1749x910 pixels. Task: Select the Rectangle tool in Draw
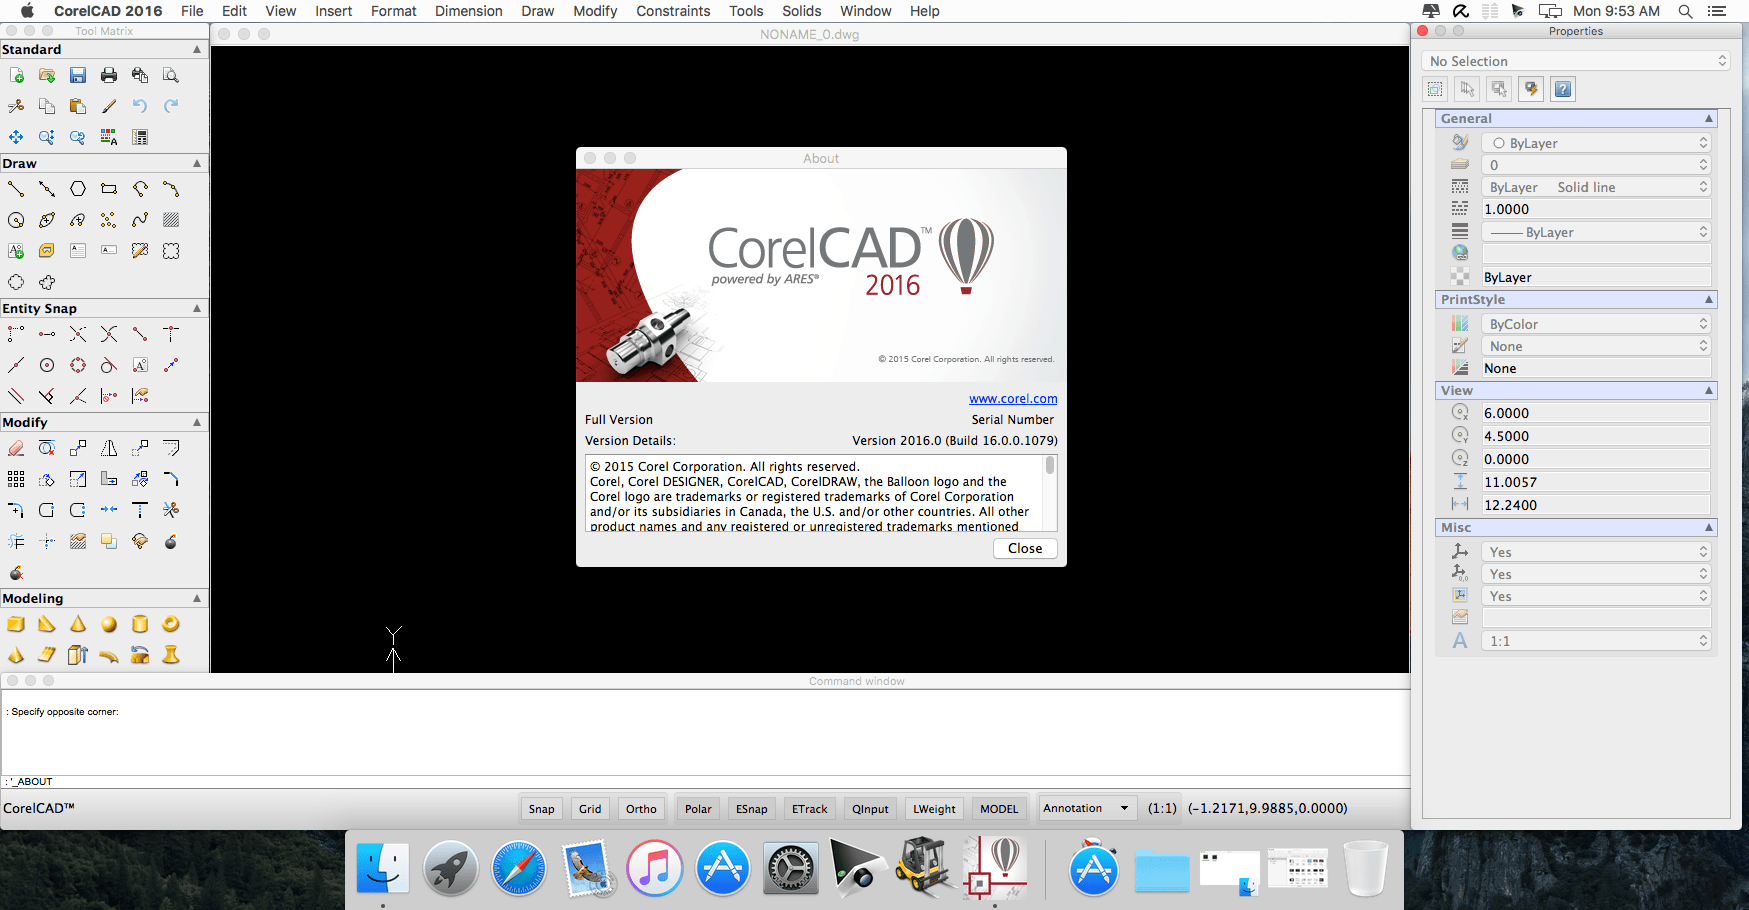(x=109, y=189)
